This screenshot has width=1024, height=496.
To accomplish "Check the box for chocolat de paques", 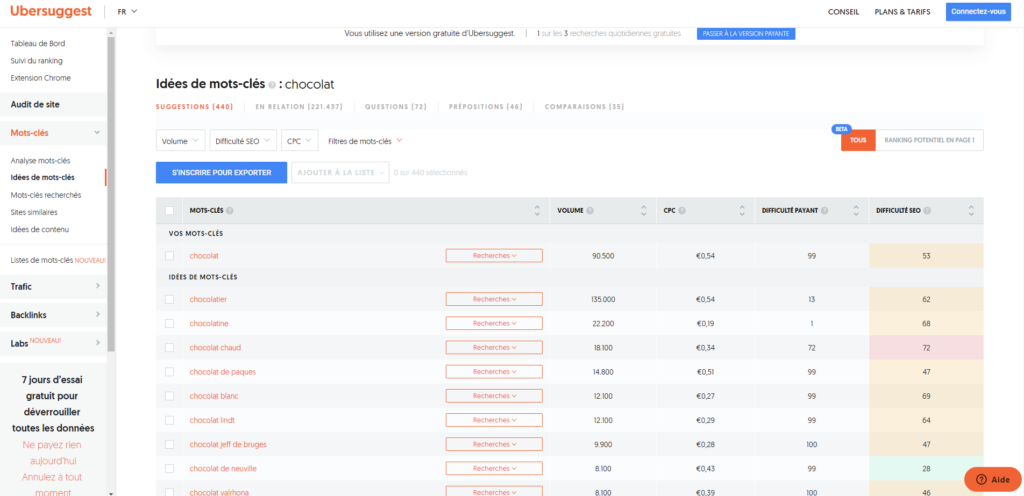I will tap(169, 371).
